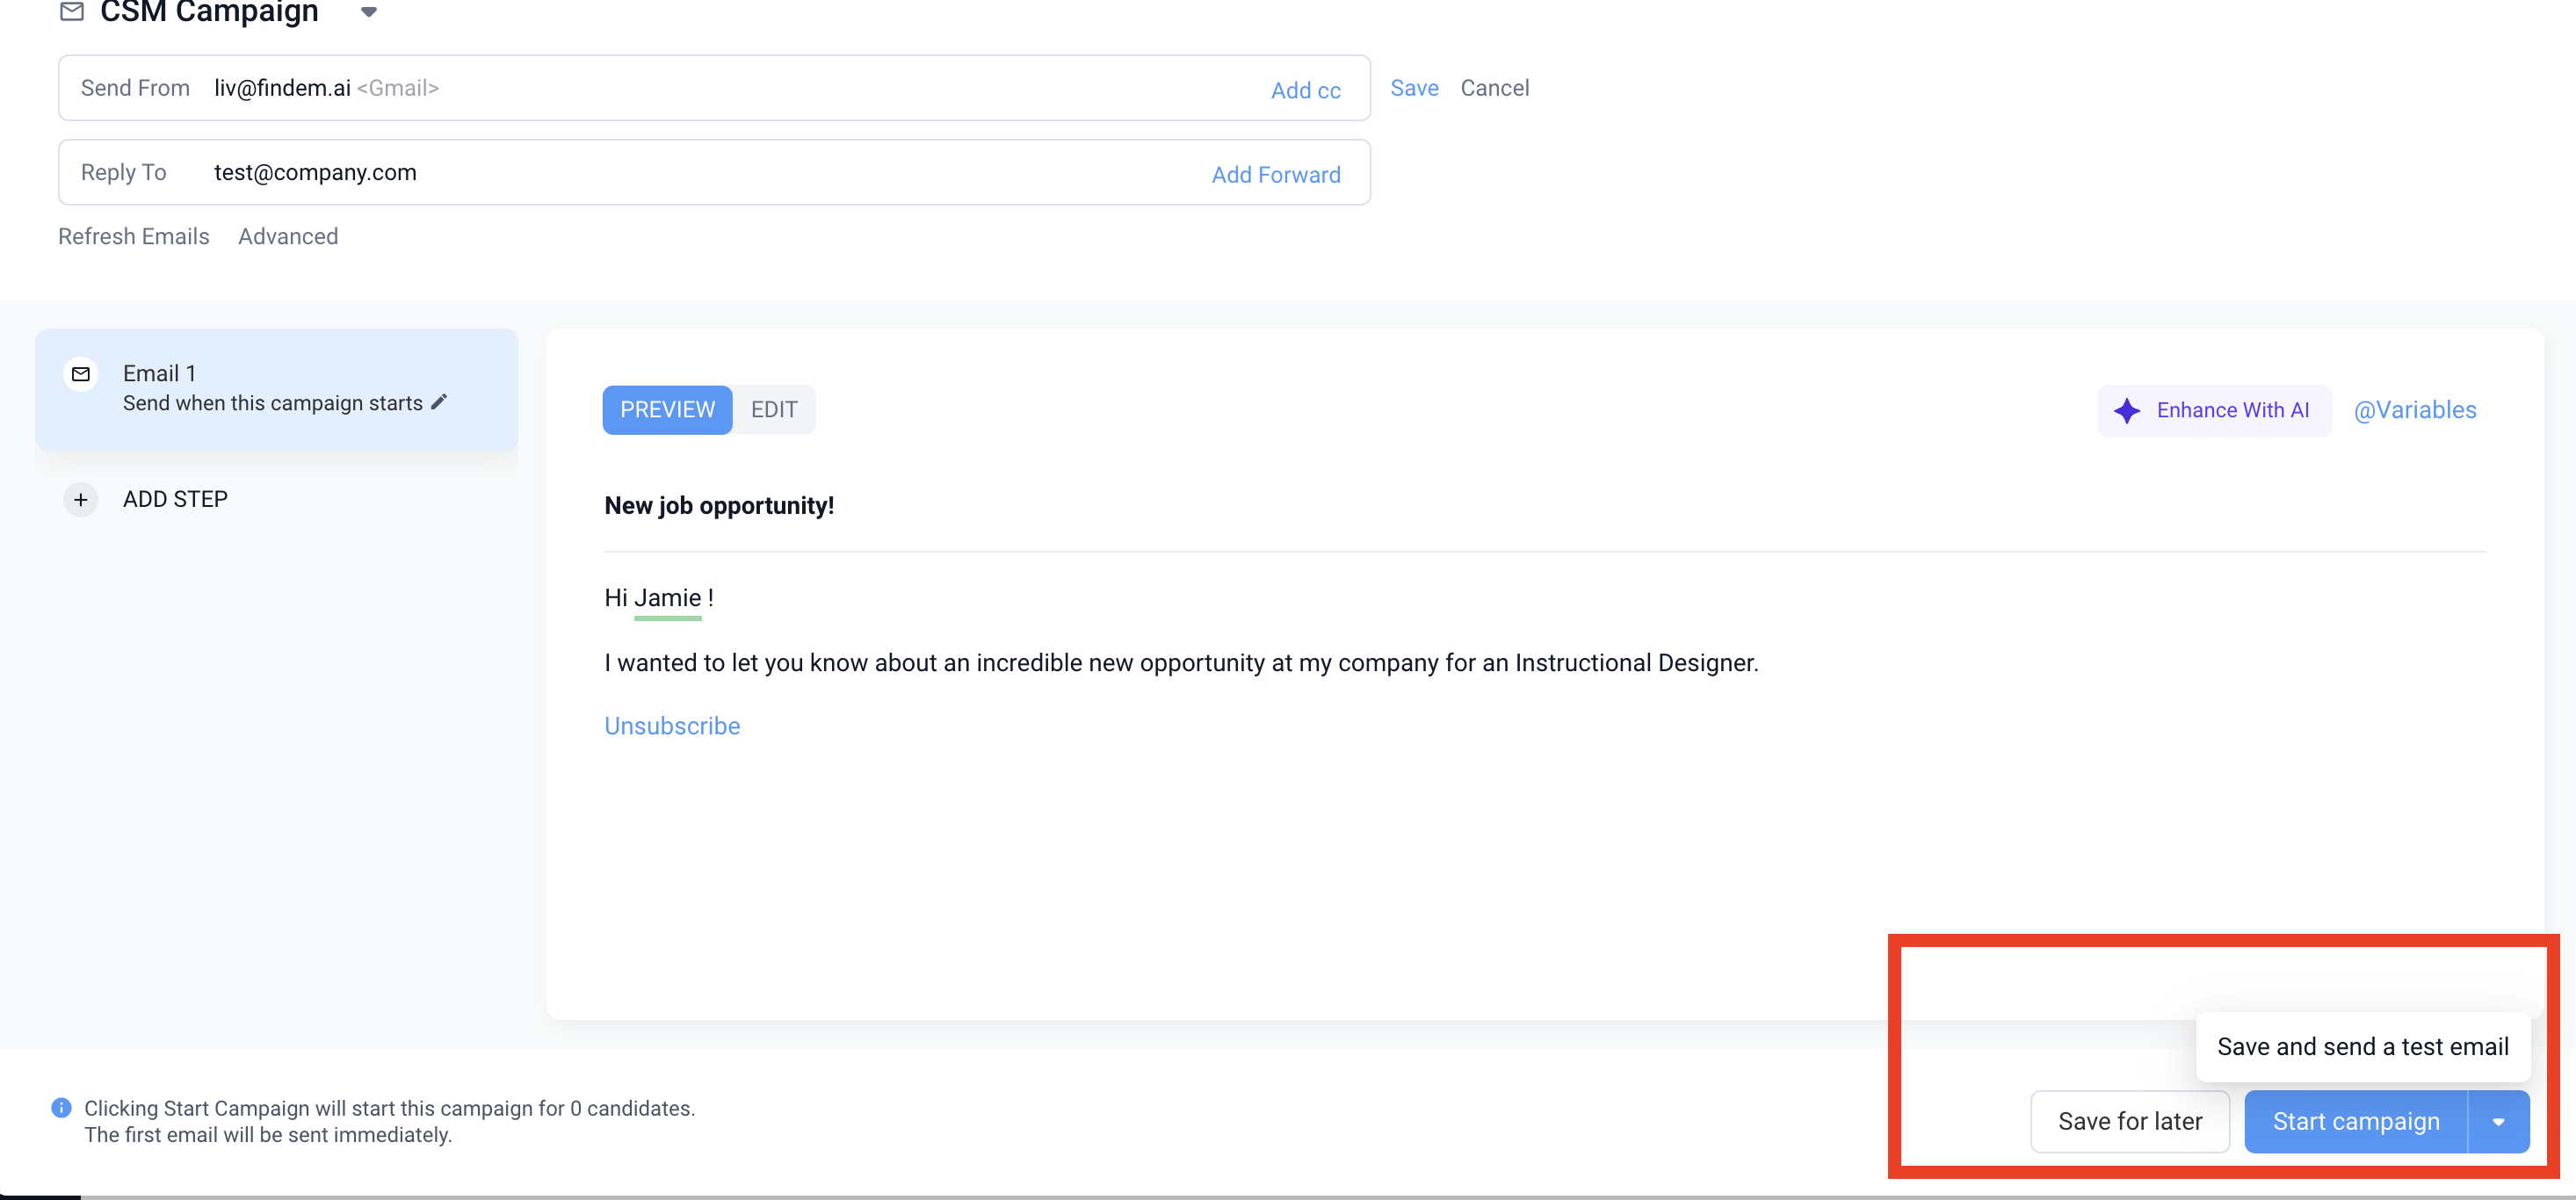Save the email sender settings
The width and height of the screenshot is (2576, 1200).
point(1414,88)
